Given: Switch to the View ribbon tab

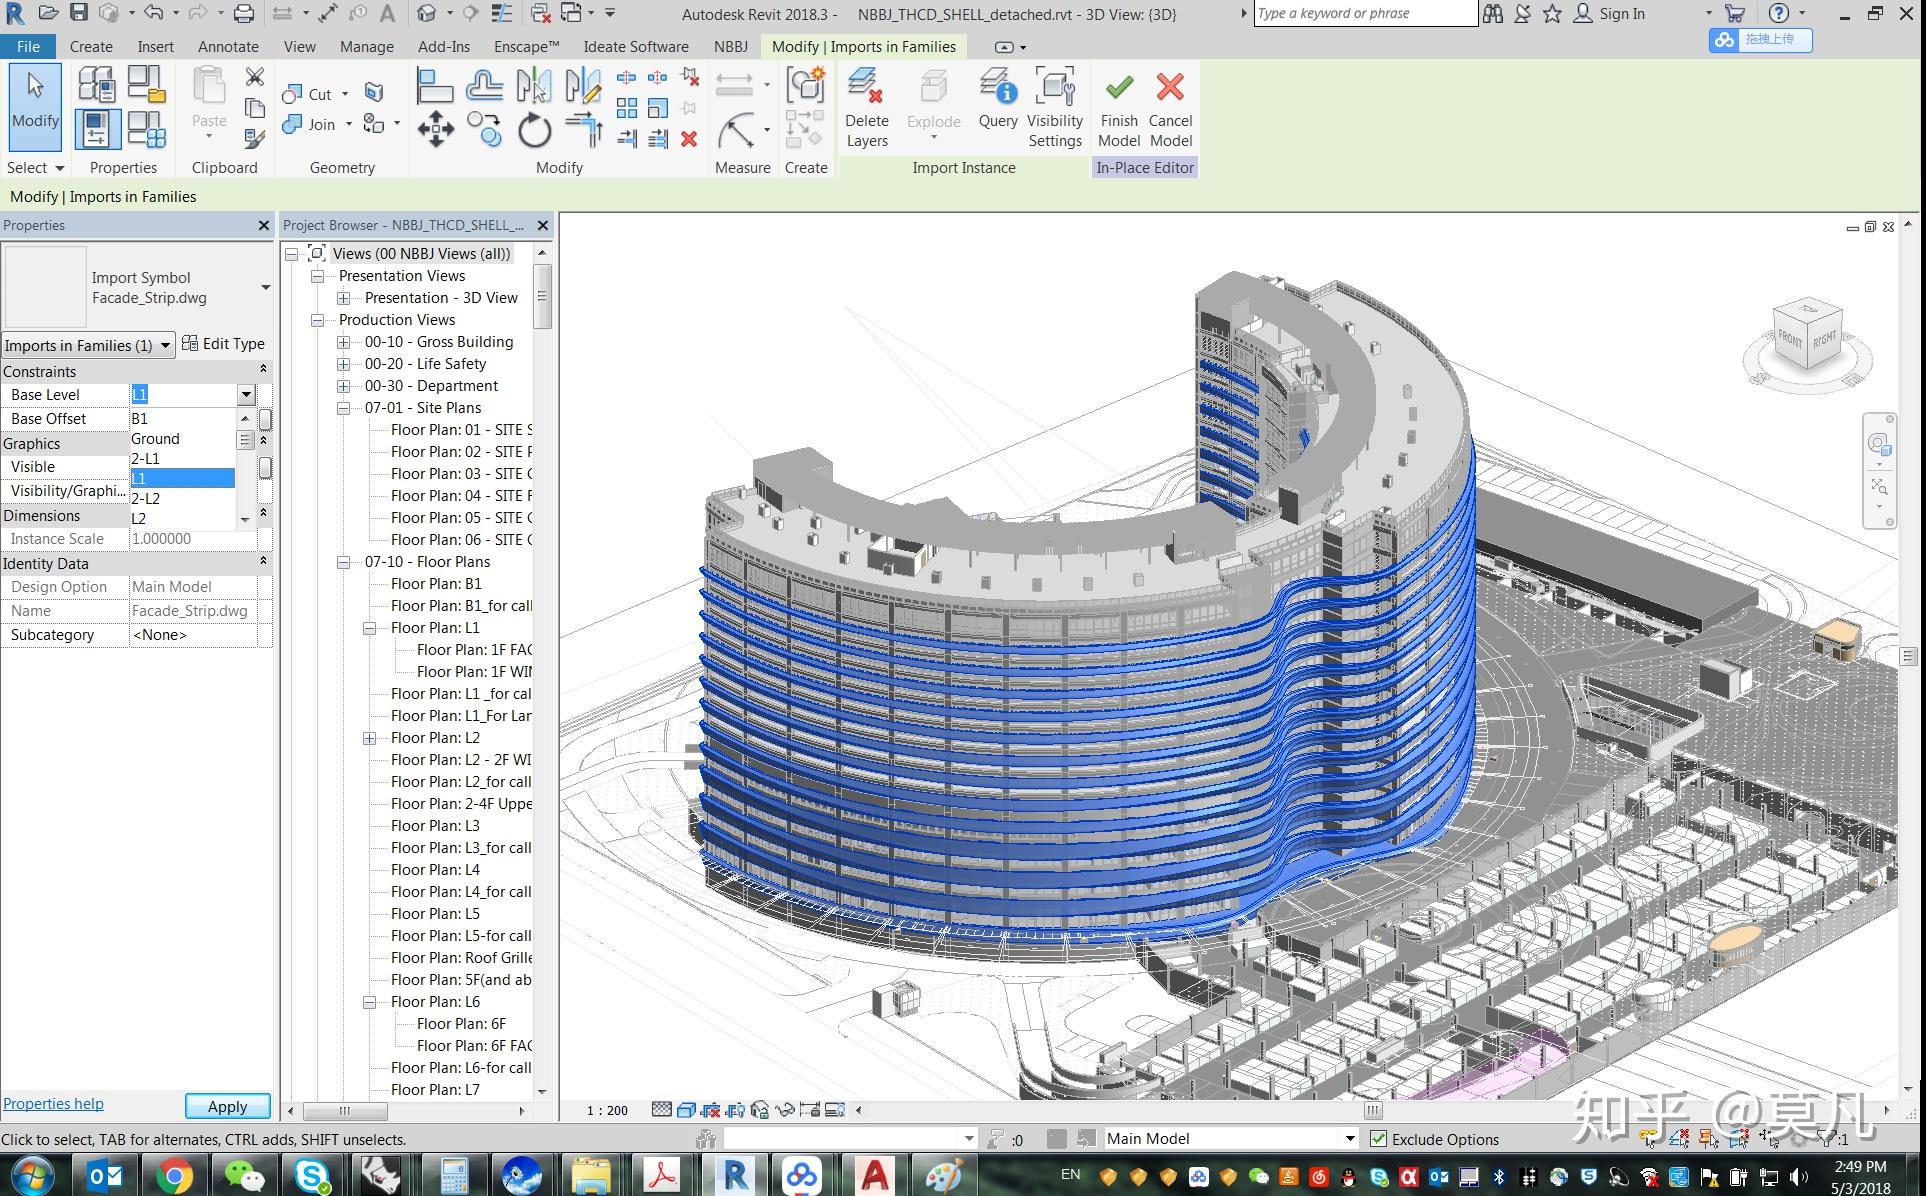Looking at the screenshot, I should [x=299, y=47].
